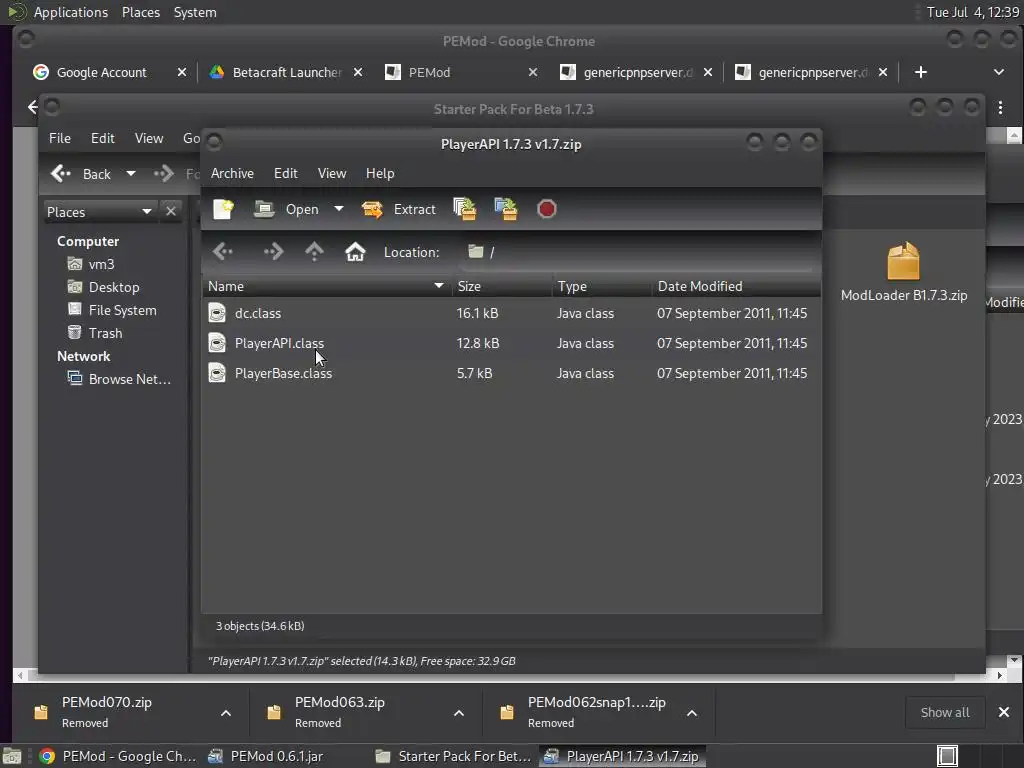Click the workspace switcher in the bottom panel

[x=978, y=756]
